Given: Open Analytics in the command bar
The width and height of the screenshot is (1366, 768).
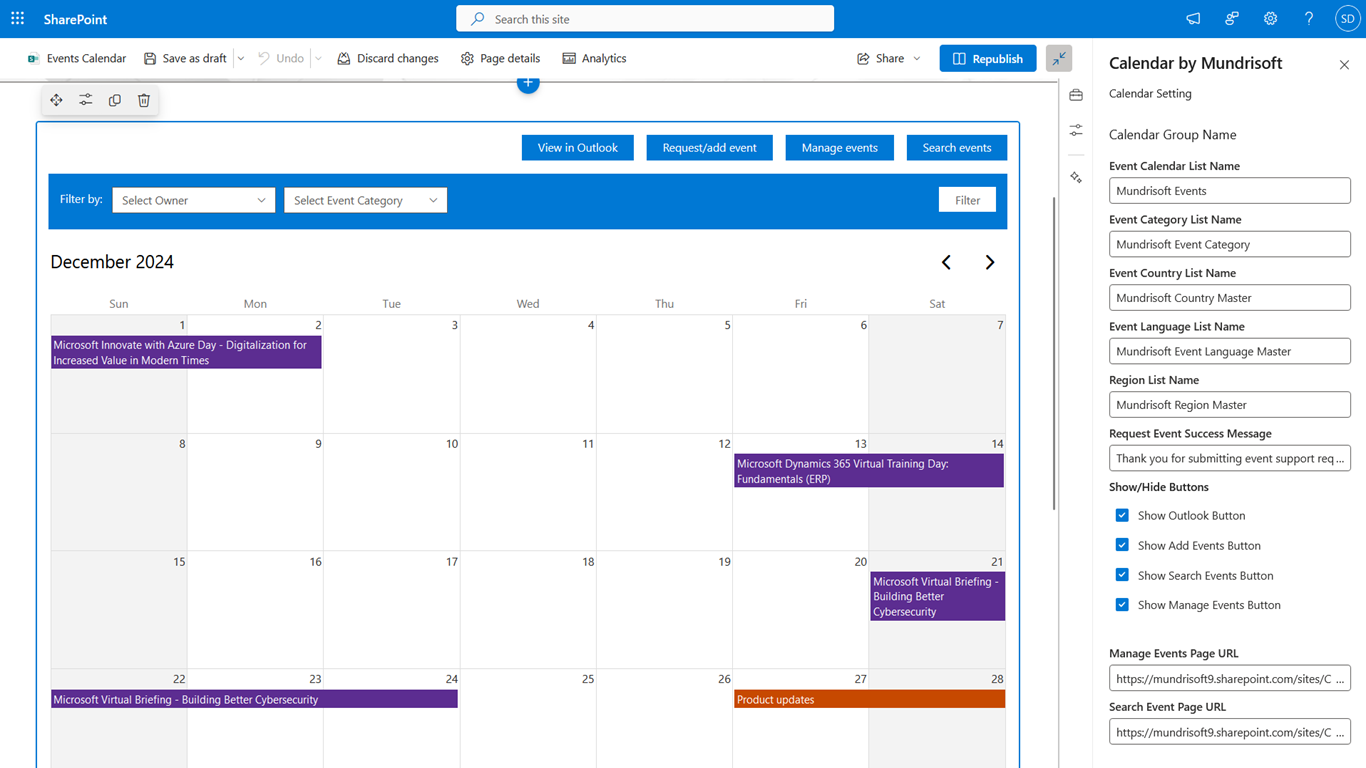Looking at the screenshot, I should click(x=594, y=58).
